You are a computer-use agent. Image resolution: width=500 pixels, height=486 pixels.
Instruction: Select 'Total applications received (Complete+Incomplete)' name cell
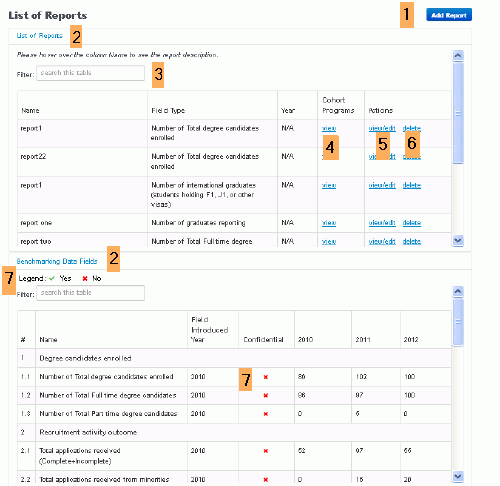111,456
